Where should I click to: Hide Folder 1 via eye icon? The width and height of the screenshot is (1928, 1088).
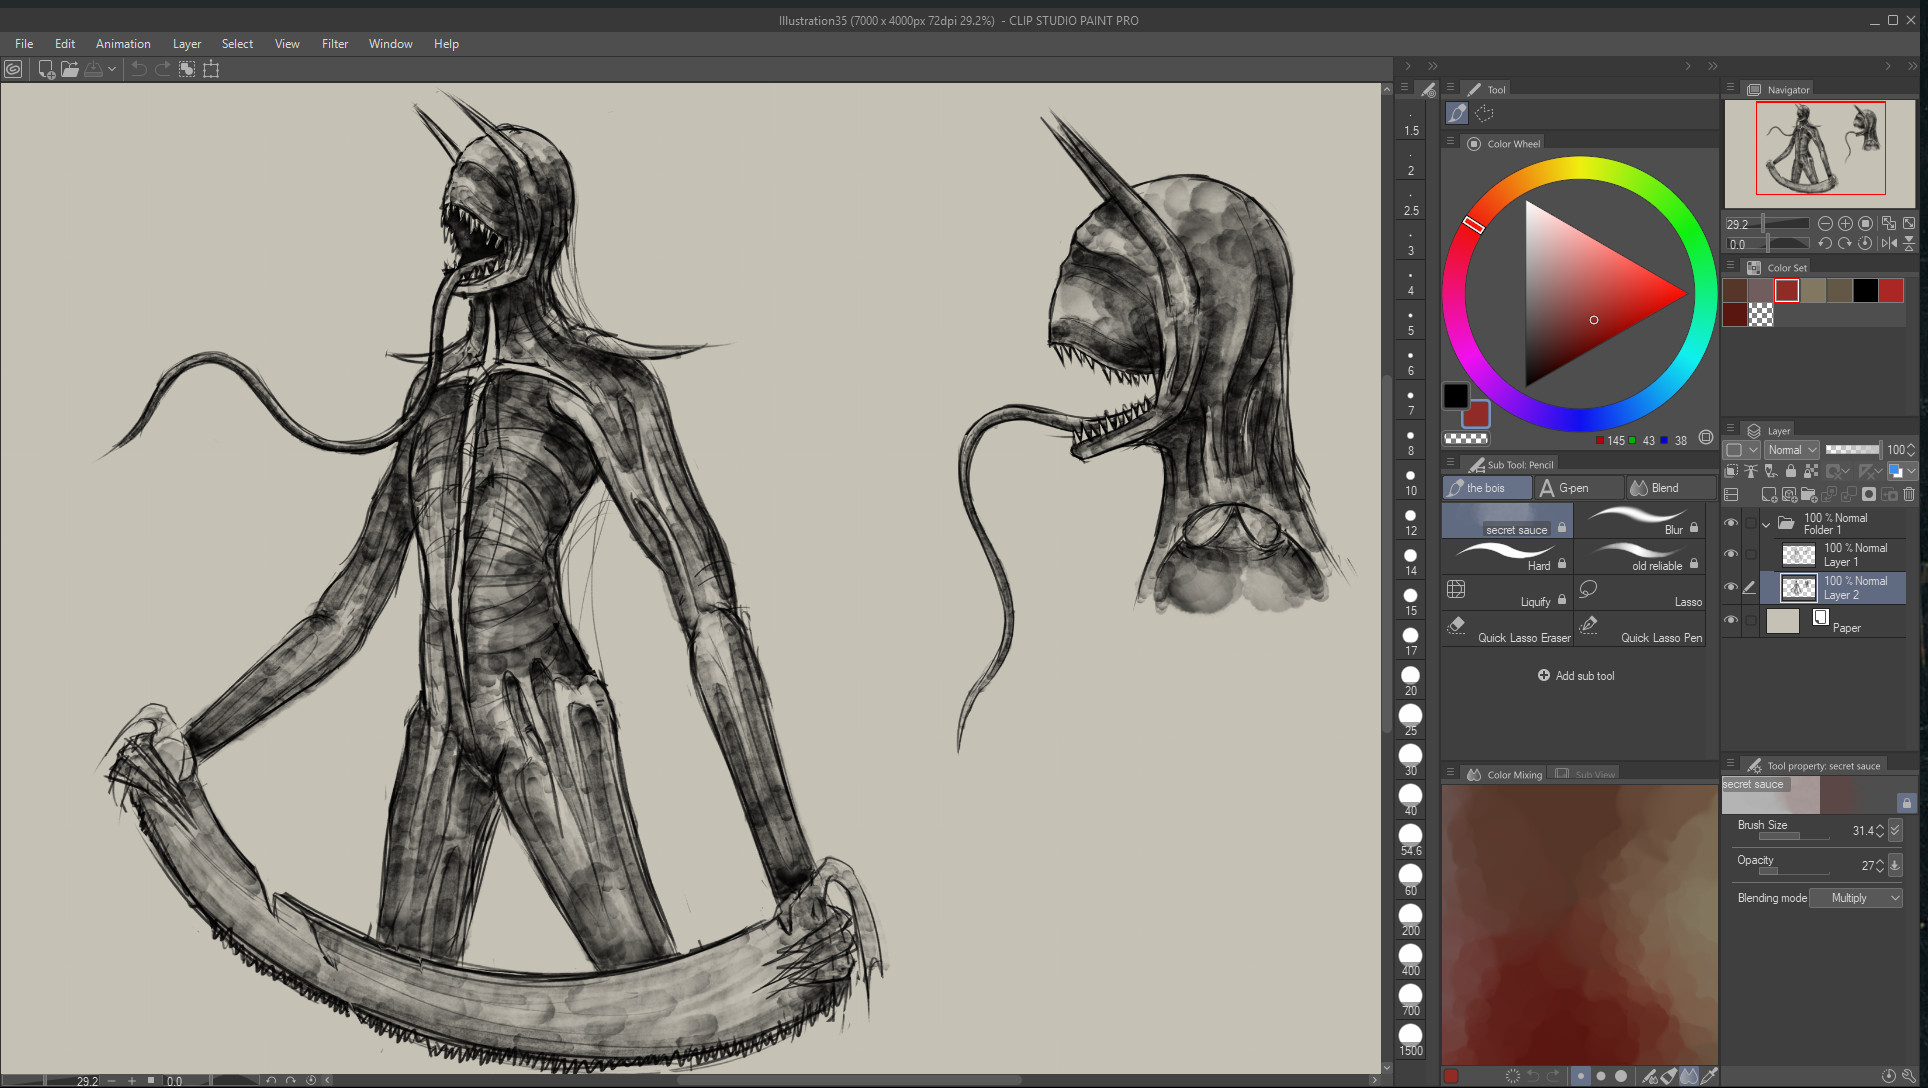[1731, 523]
